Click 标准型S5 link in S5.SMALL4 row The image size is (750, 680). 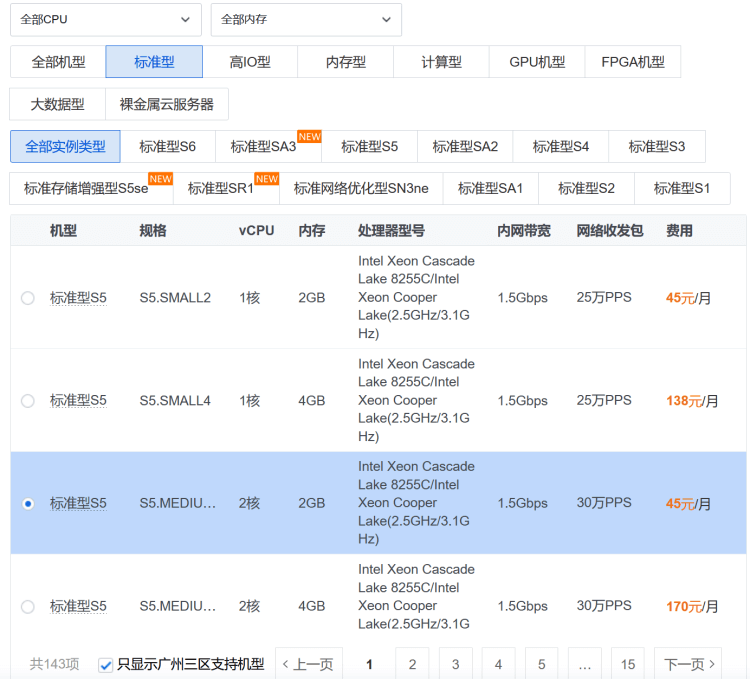(x=78, y=401)
